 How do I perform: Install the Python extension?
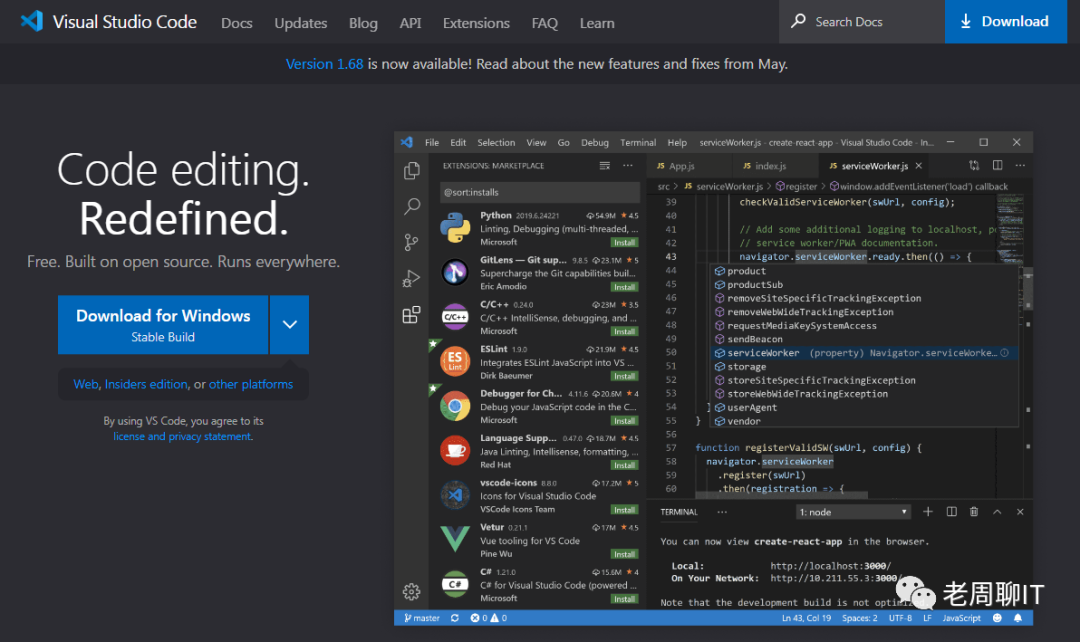[624, 242]
